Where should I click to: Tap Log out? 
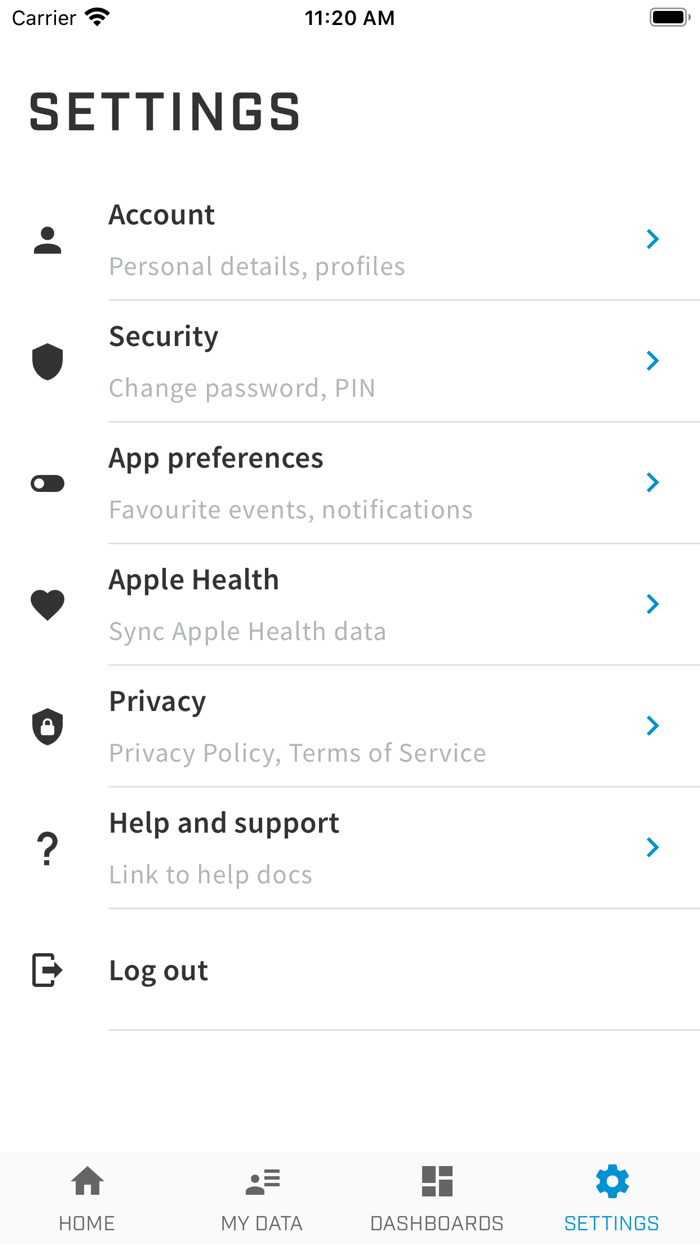pos(158,970)
